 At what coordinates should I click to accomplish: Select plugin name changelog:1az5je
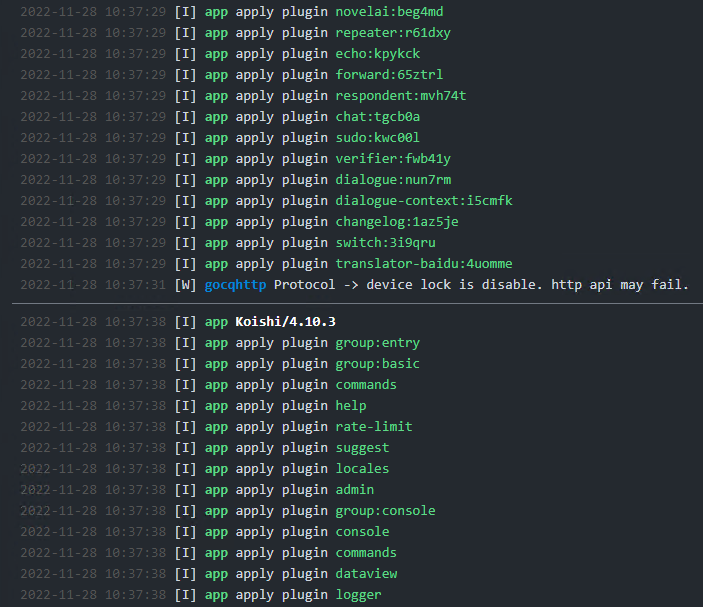click(397, 222)
